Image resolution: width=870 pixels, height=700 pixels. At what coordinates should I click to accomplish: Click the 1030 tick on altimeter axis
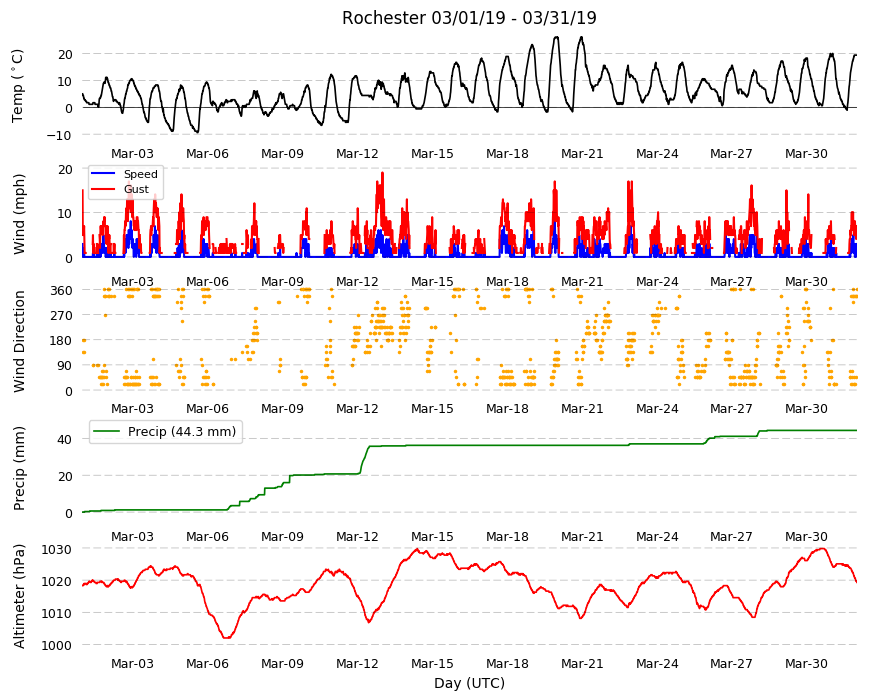[x=58, y=549]
